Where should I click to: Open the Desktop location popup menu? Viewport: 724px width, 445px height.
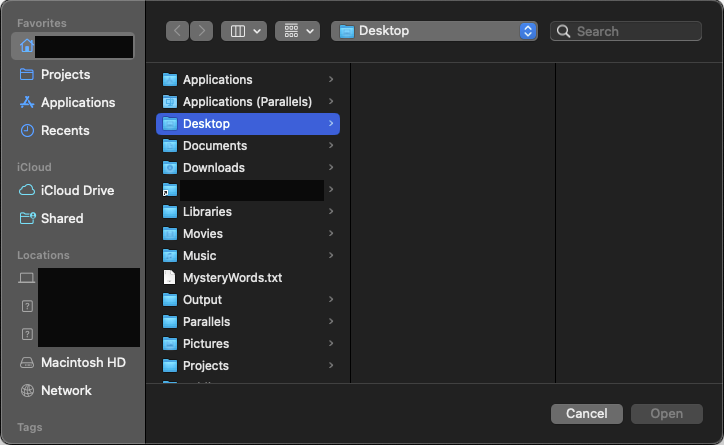pyautogui.click(x=435, y=31)
